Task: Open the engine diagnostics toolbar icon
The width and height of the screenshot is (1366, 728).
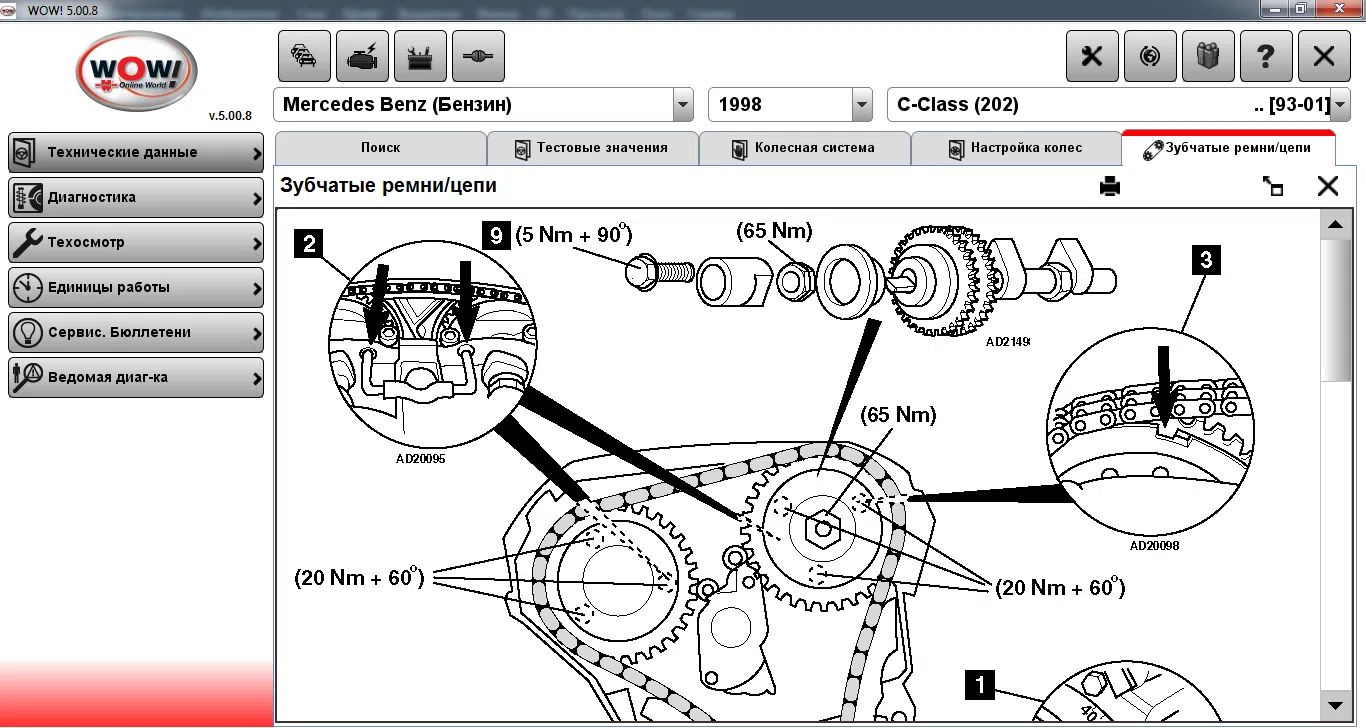Action: [362, 57]
